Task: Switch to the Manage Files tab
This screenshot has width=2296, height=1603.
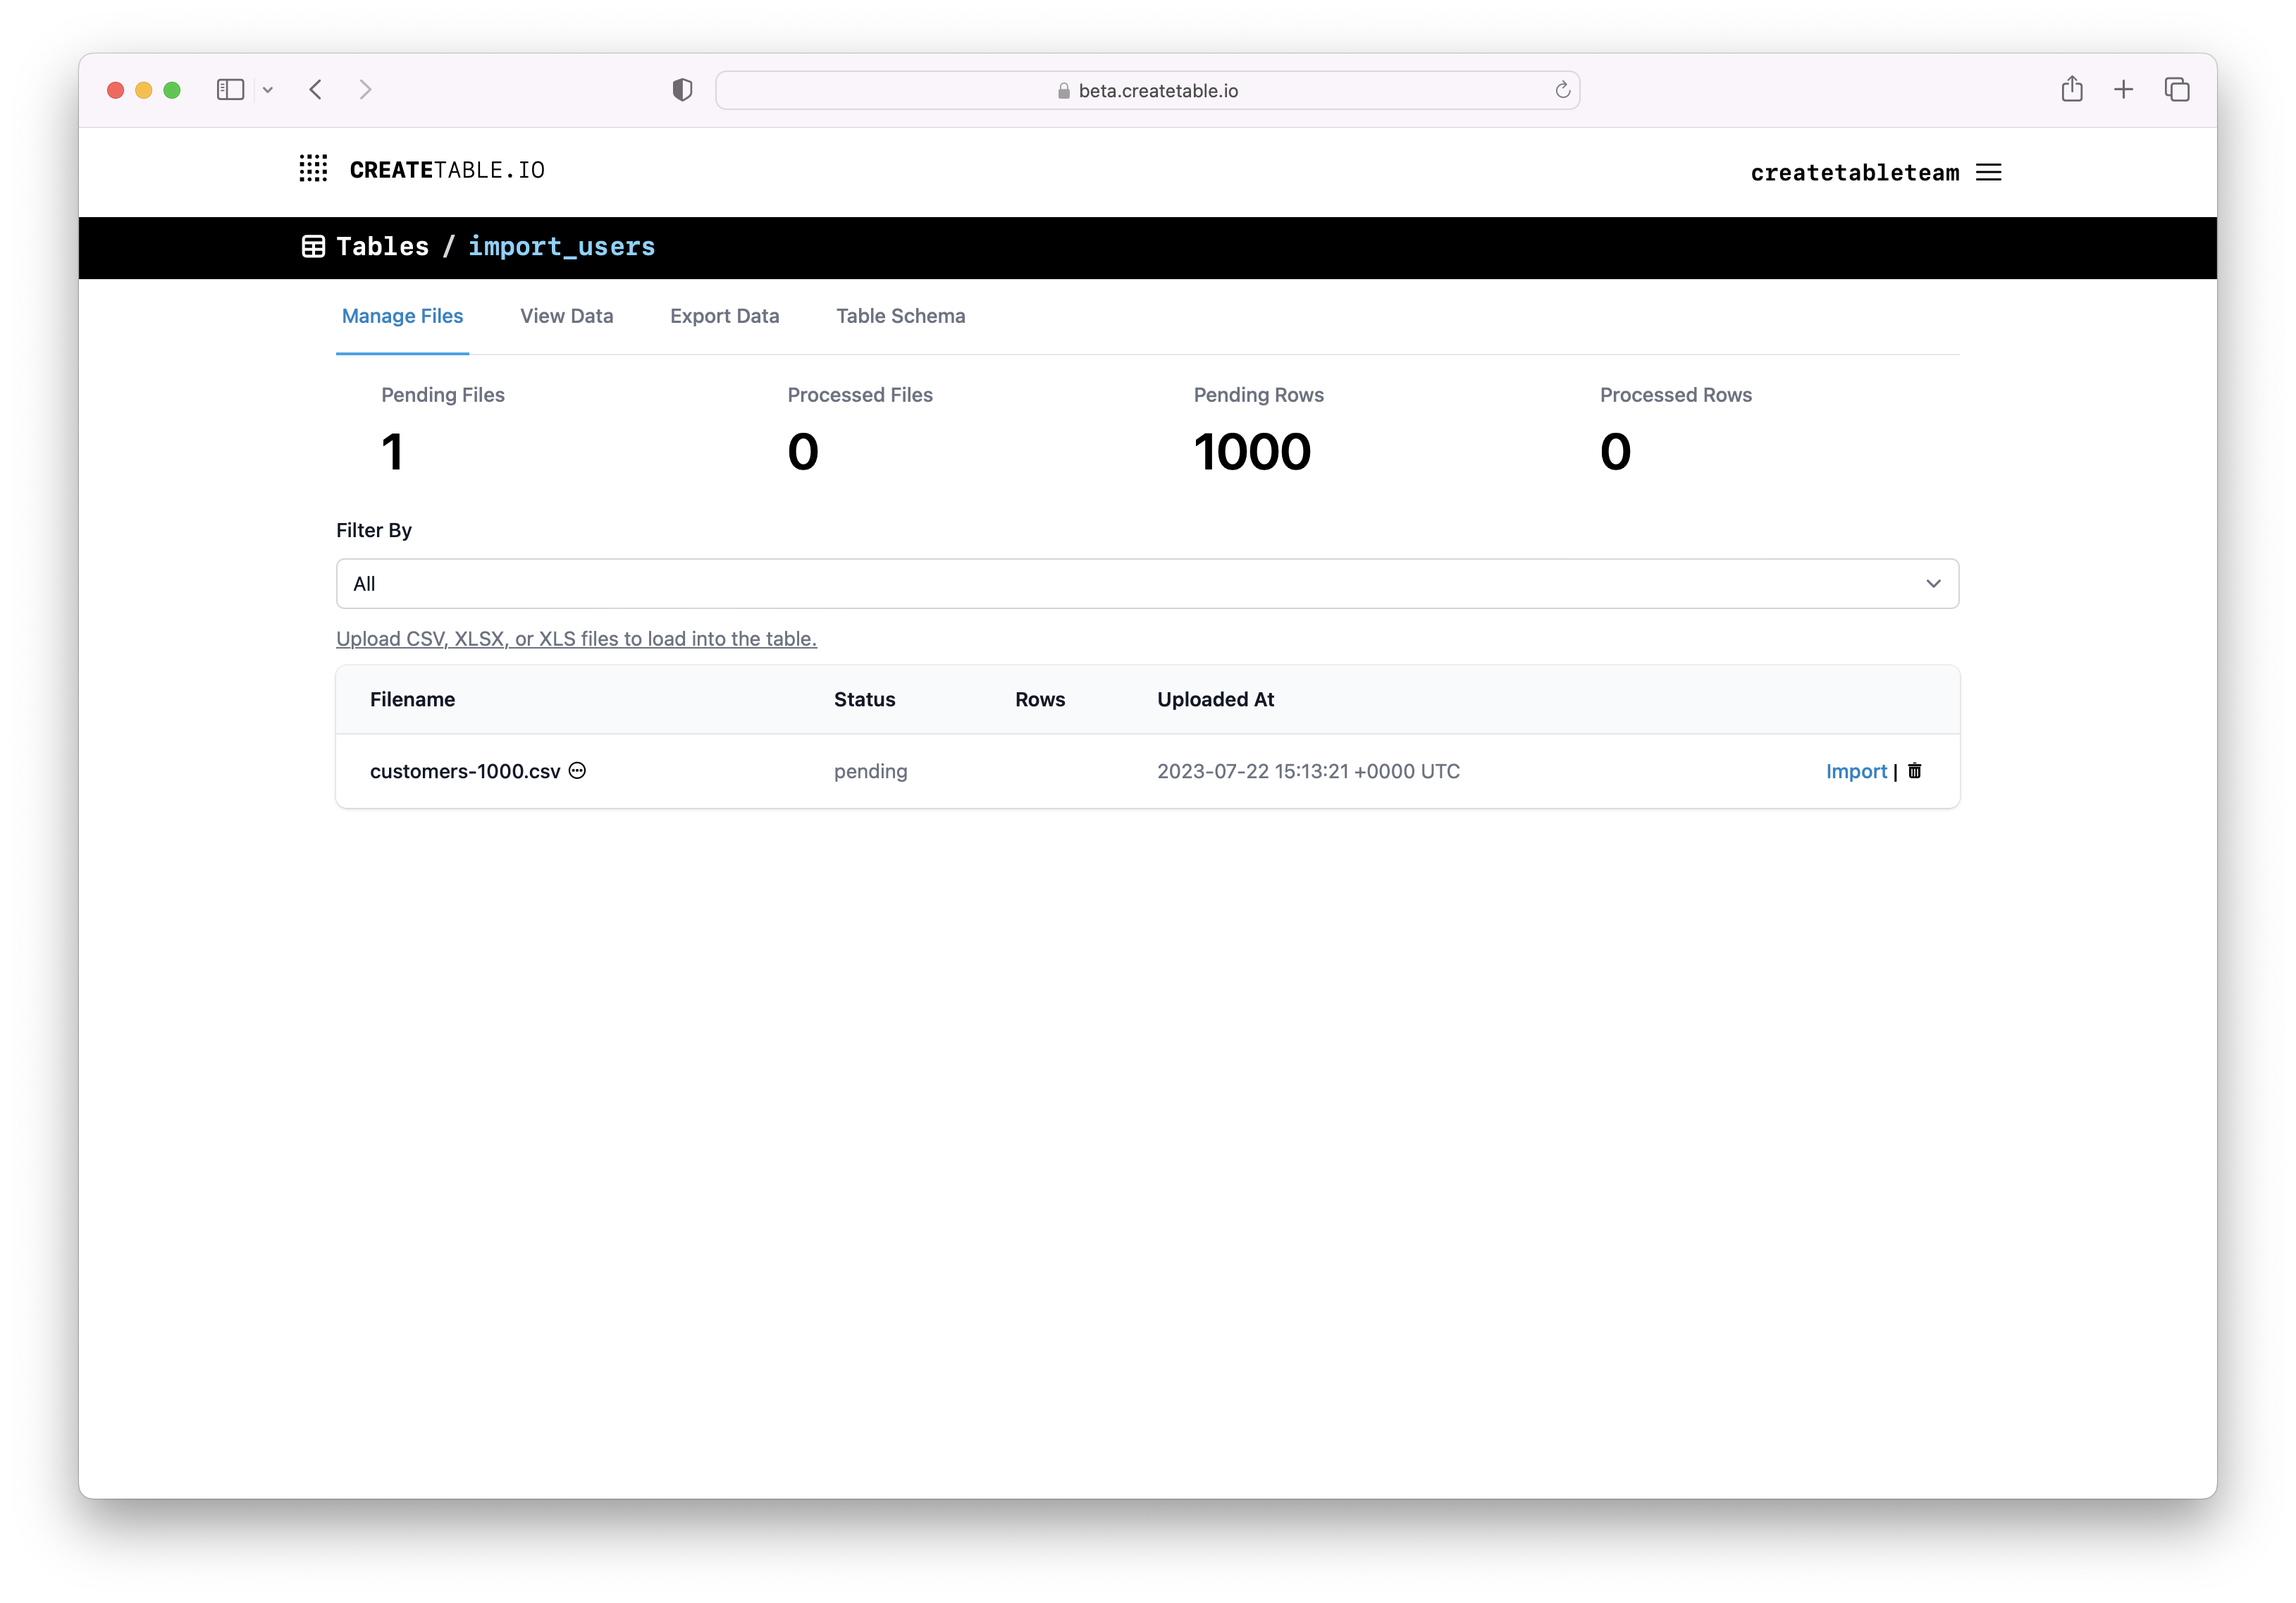Action: pyautogui.click(x=402, y=316)
